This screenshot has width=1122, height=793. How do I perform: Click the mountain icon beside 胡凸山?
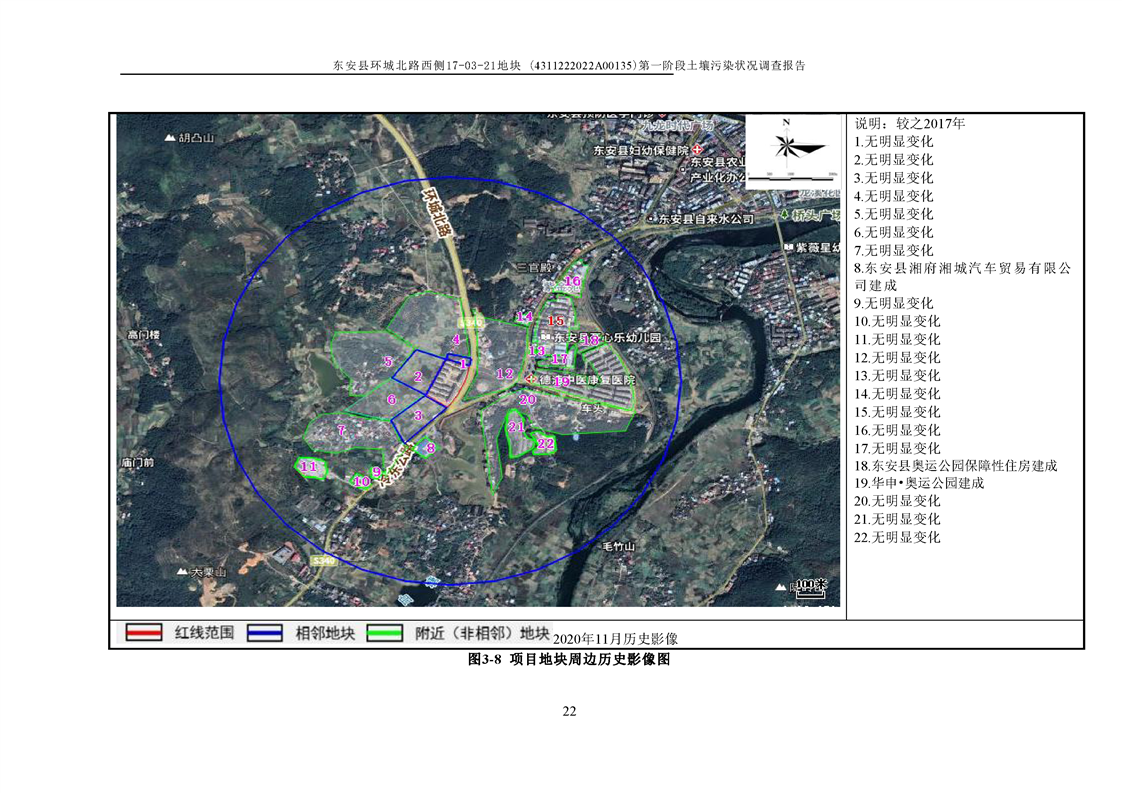point(170,137)
